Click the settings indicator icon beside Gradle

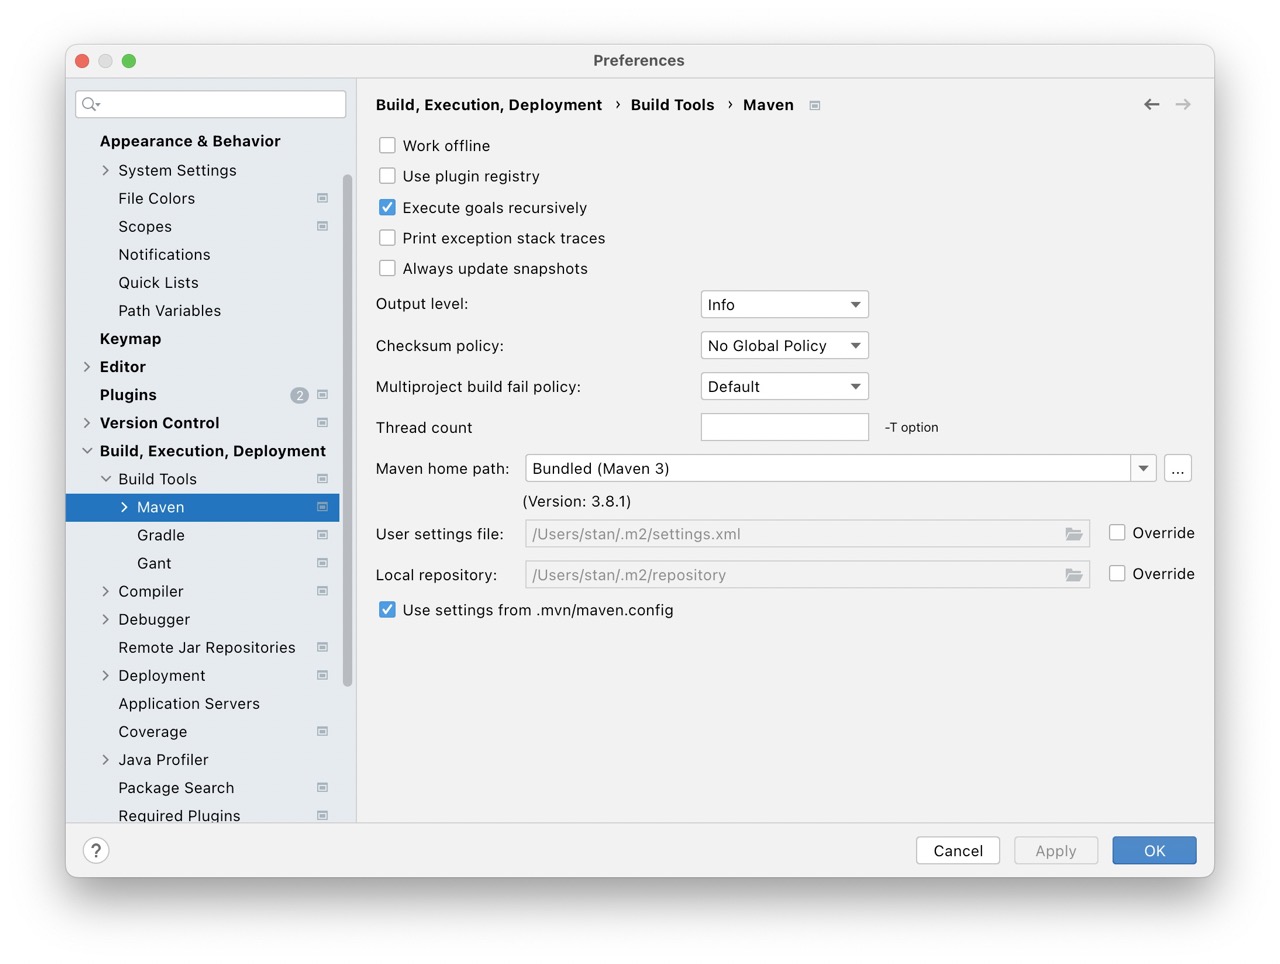322,535
